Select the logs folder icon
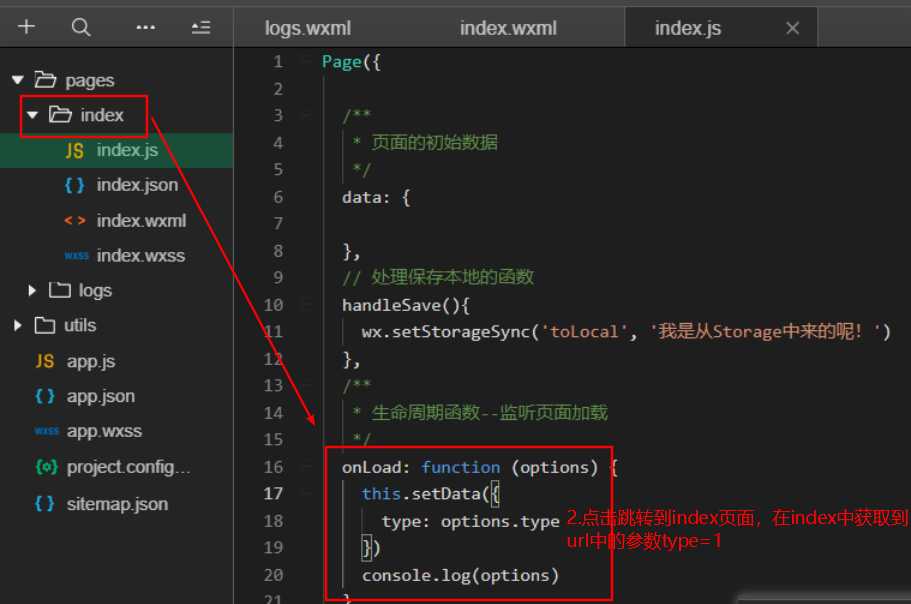Screen dimensions: 911x604 [x=60, y=289]
